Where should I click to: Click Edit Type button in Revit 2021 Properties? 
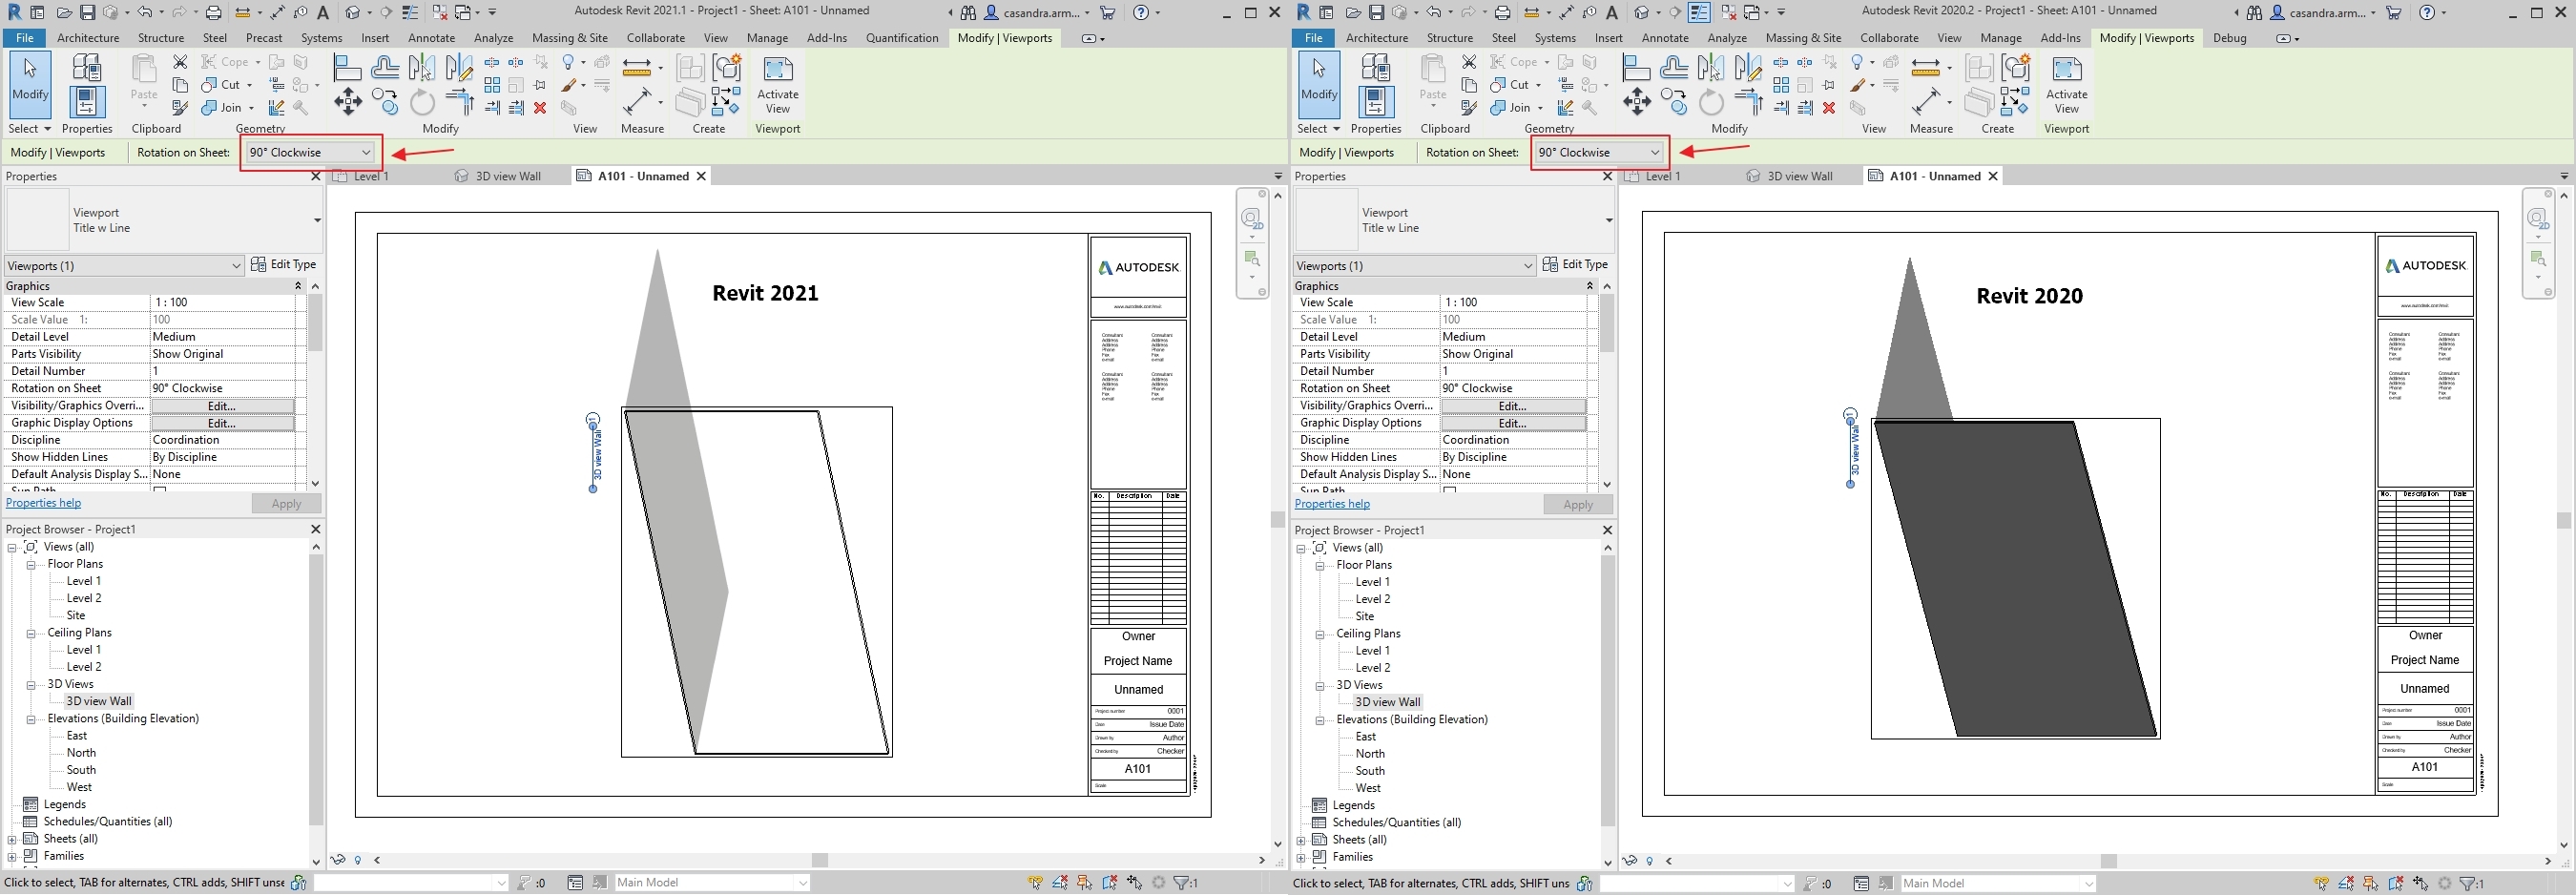pyautogui.click(x=284, y=265)
